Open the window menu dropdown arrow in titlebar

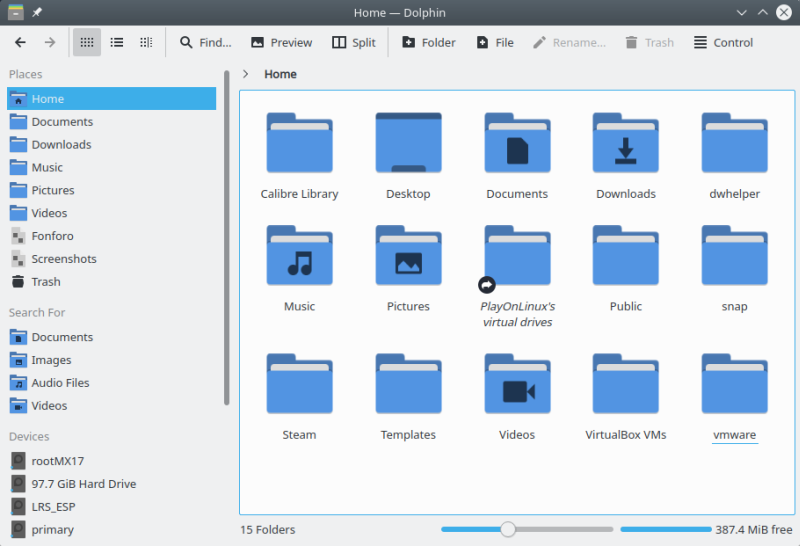pyautogui.click(x=741, y=13)
